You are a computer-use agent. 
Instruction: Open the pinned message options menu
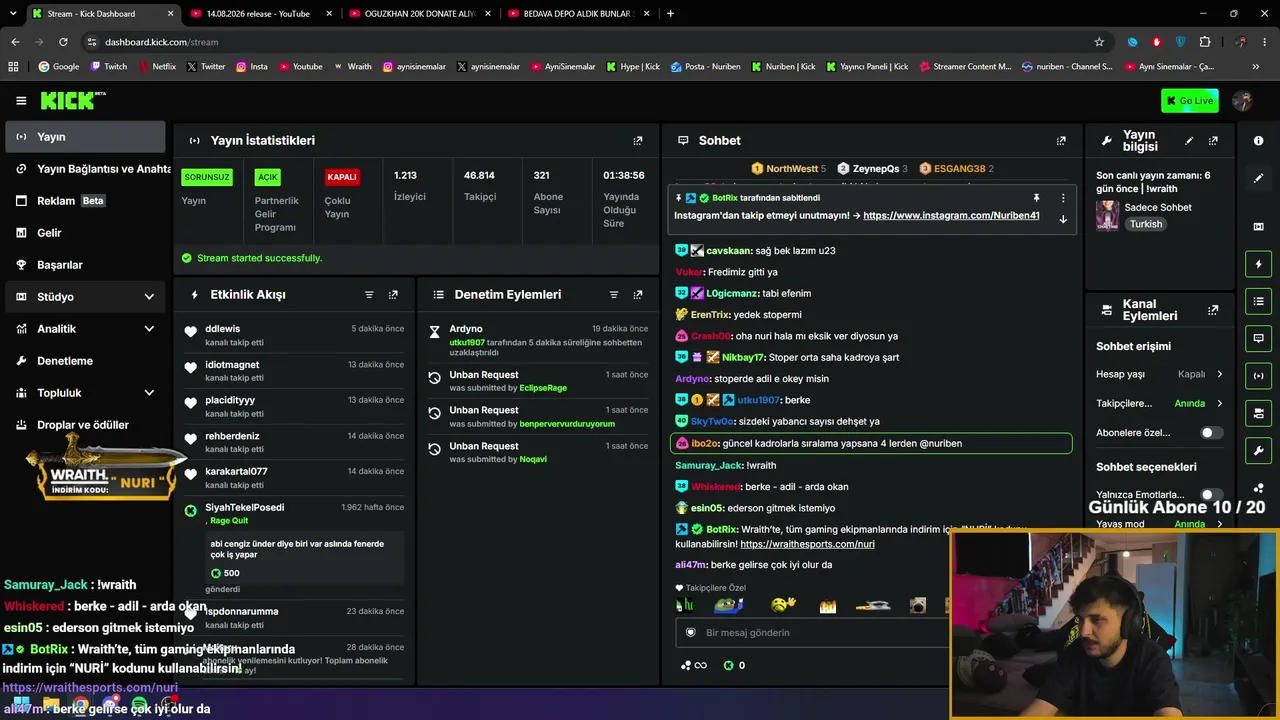[1063, 198]
